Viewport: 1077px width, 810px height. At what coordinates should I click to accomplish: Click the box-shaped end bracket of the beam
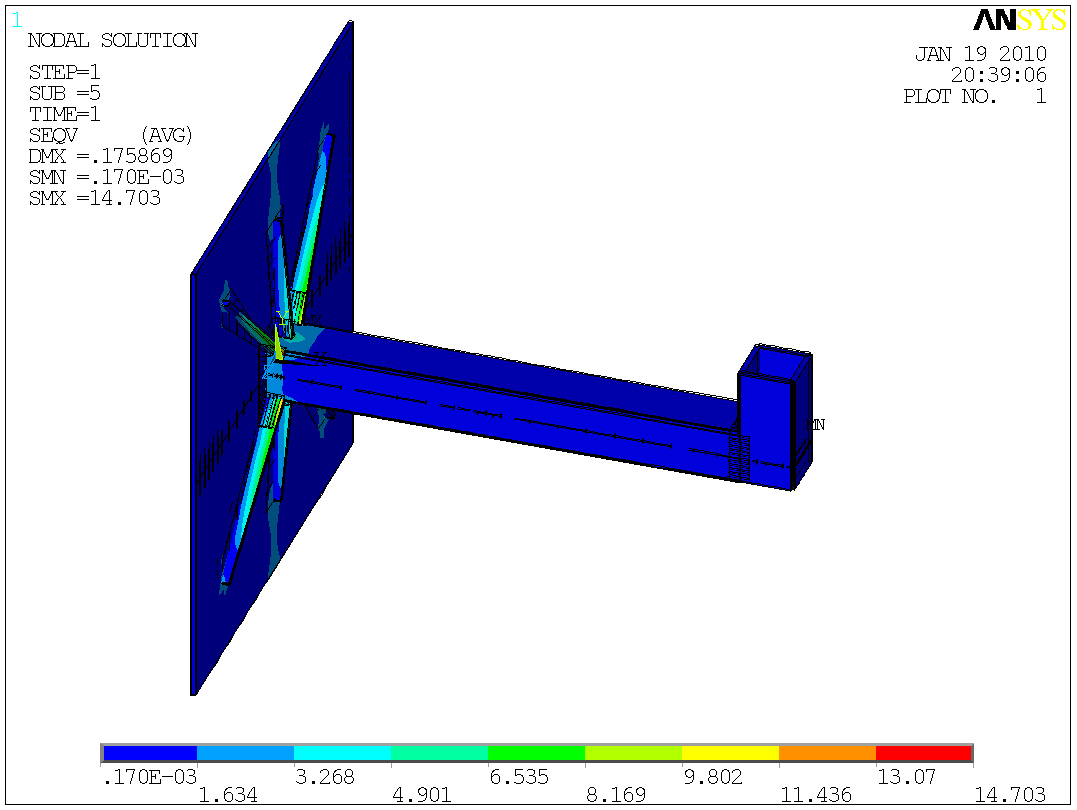[775, 417]
